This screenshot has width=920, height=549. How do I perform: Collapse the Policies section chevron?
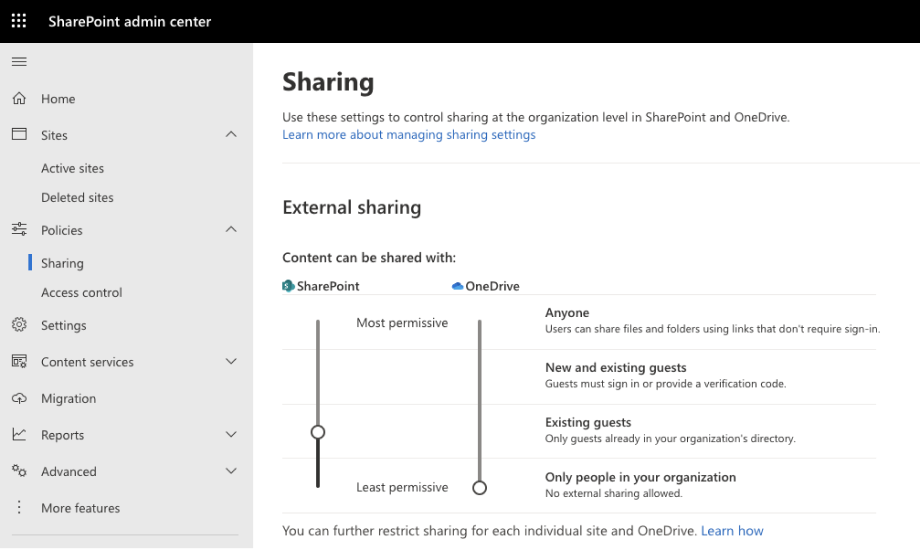click(231, 230)
